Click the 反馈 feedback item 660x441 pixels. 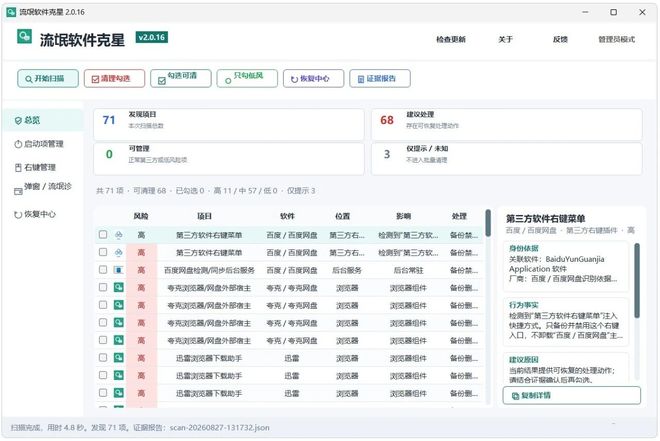560,39
